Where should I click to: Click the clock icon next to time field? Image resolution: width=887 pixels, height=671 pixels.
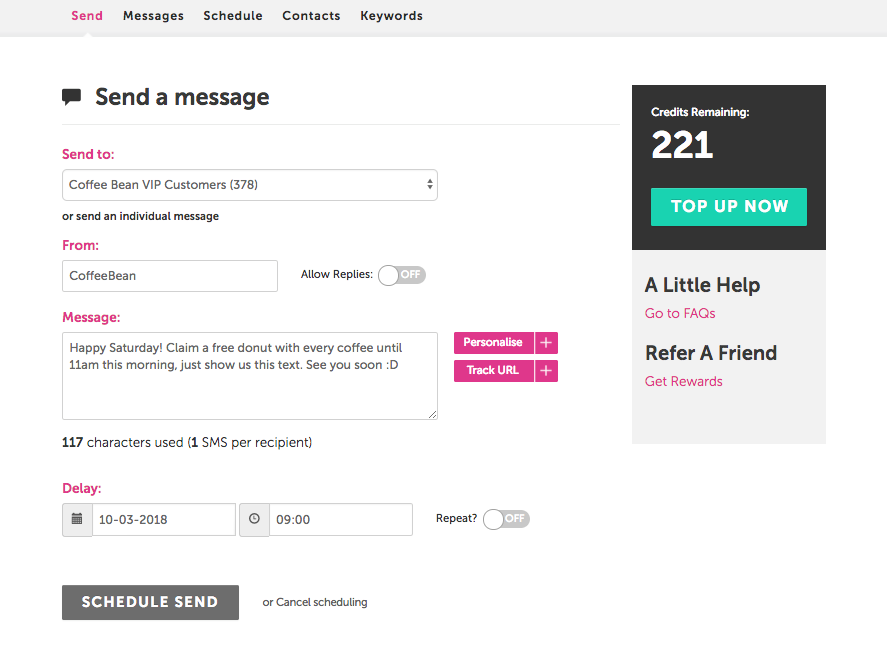click(254, 519)
